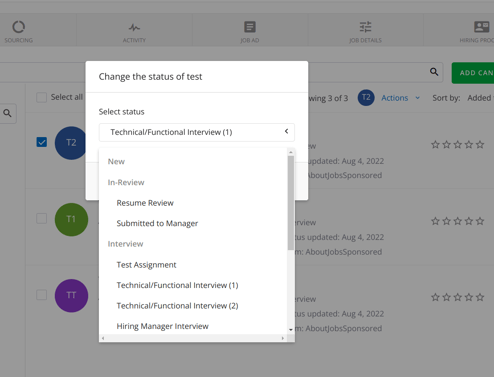Click the T2 avatar next to Actions
This screenshot has width=494, height=377.
coord(366,98)
